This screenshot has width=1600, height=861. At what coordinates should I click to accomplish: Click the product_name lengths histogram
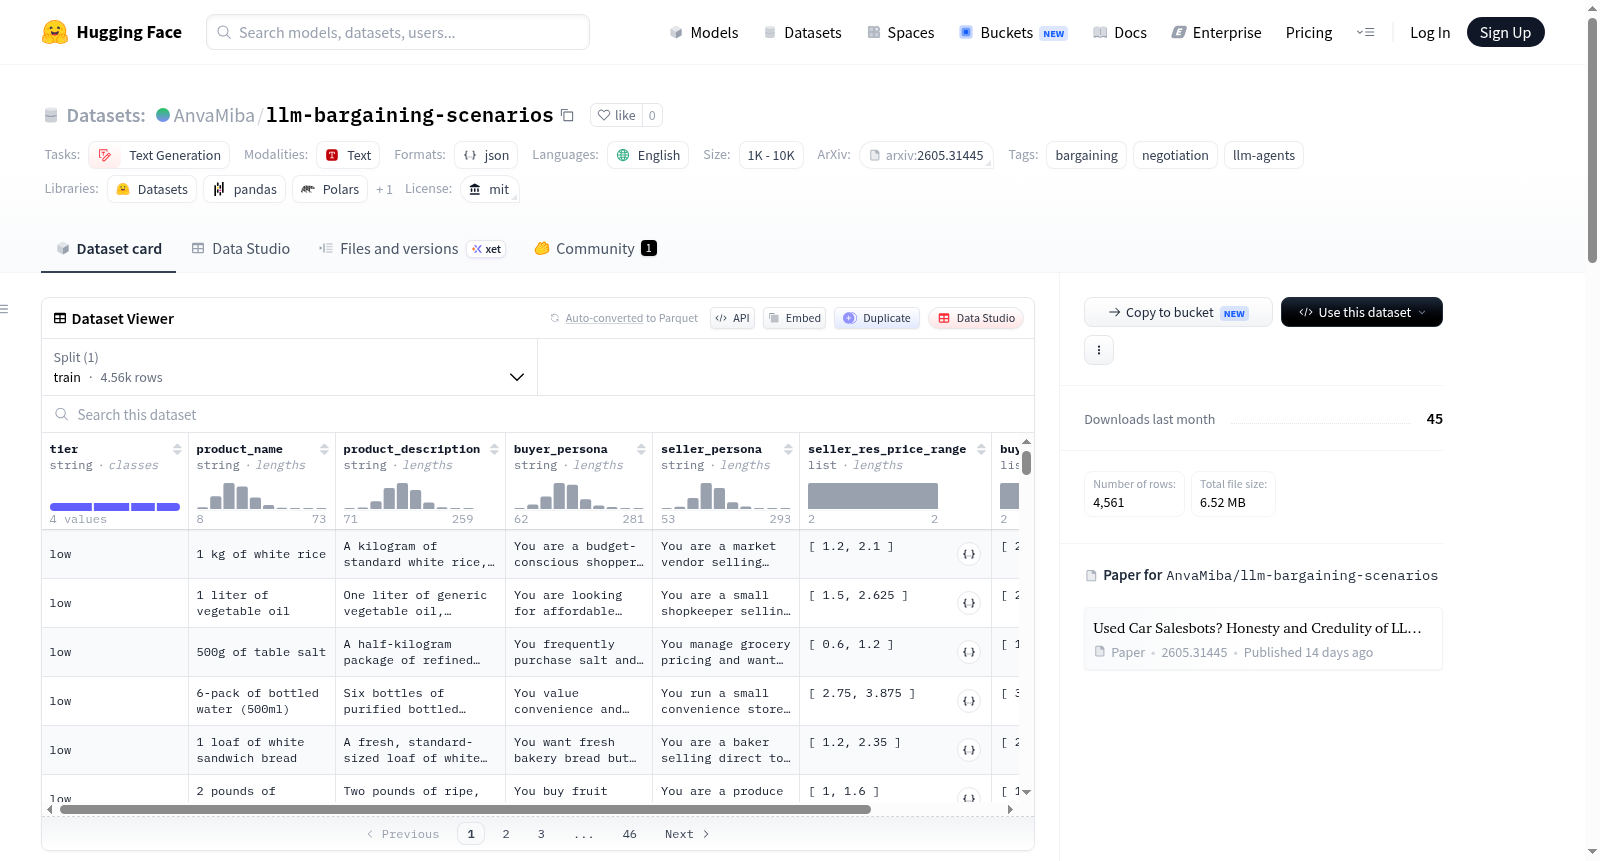coord(261,496)
